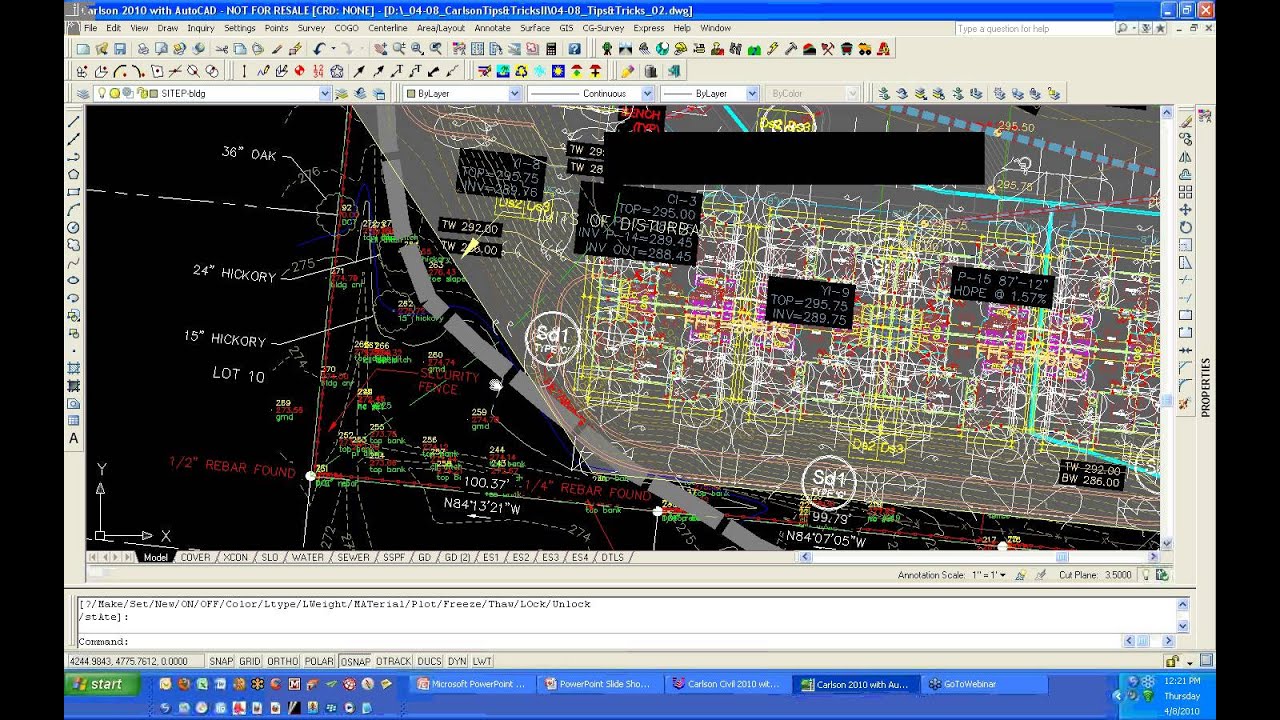Toggle SNAP mode in the status bar
Image resolution: width=1280 pixels, height=720 pixels.
221,661
